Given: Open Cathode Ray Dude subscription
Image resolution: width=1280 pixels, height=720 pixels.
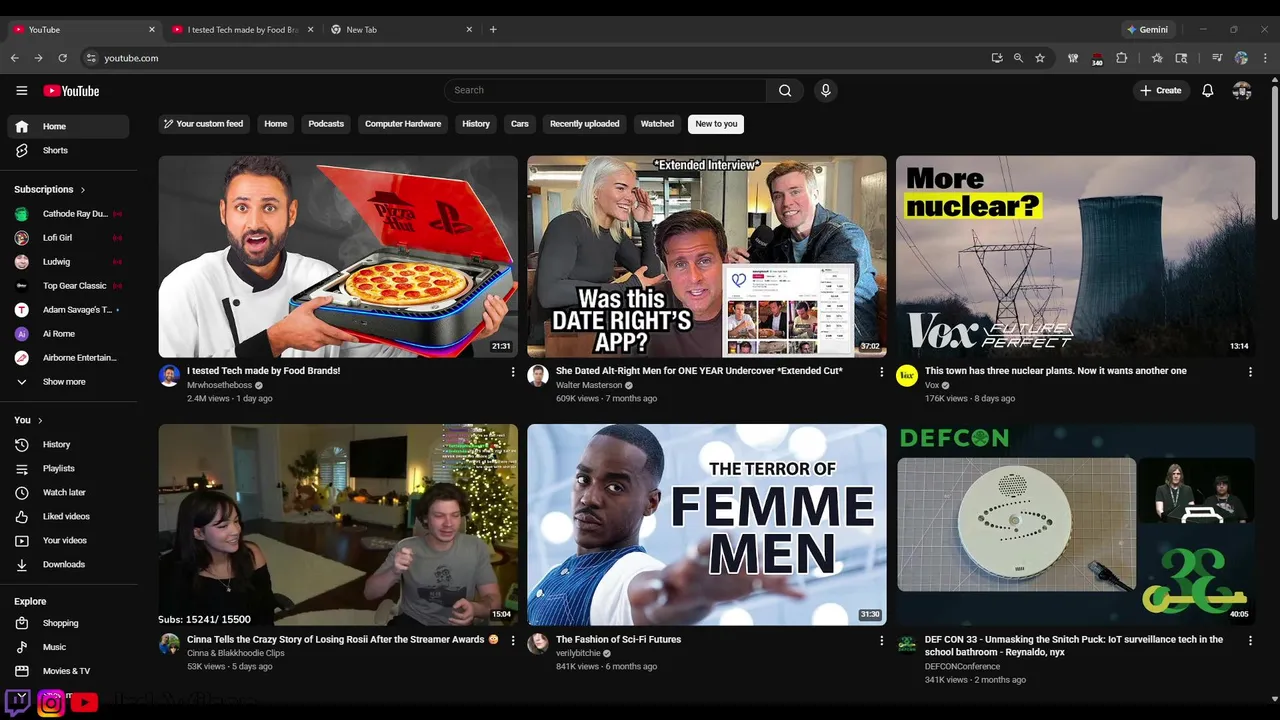Looking at the screenshot, I should (68, 214).
